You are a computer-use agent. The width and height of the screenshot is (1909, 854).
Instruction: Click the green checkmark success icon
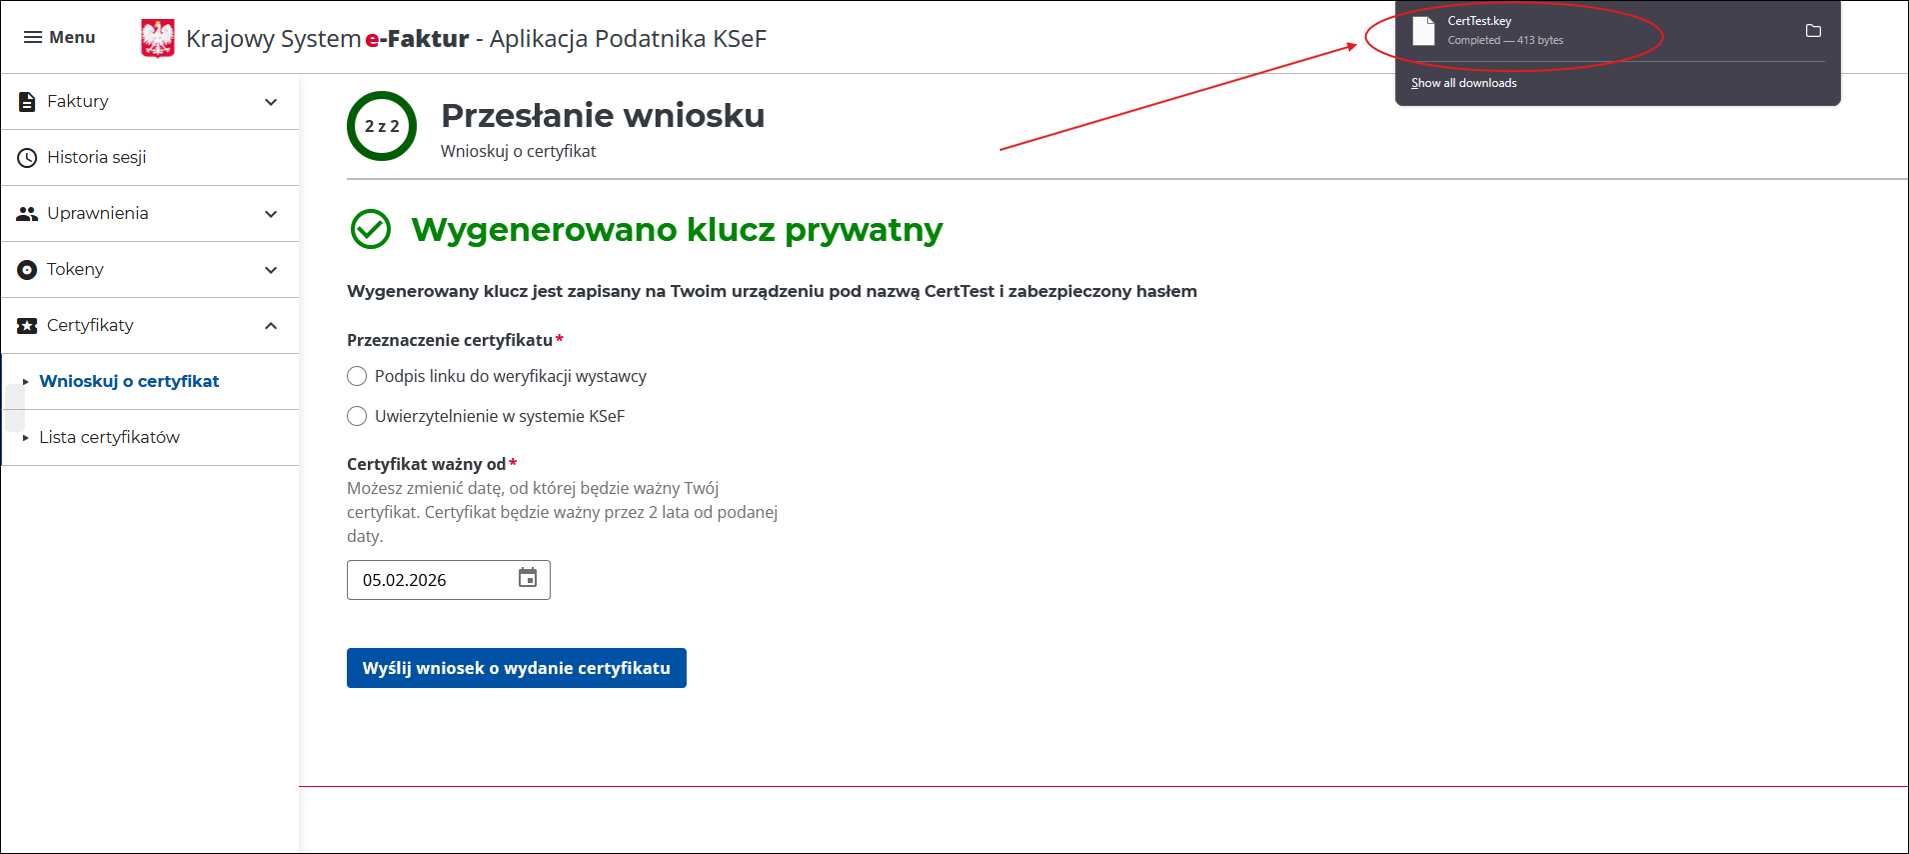[x=371, y=229]
